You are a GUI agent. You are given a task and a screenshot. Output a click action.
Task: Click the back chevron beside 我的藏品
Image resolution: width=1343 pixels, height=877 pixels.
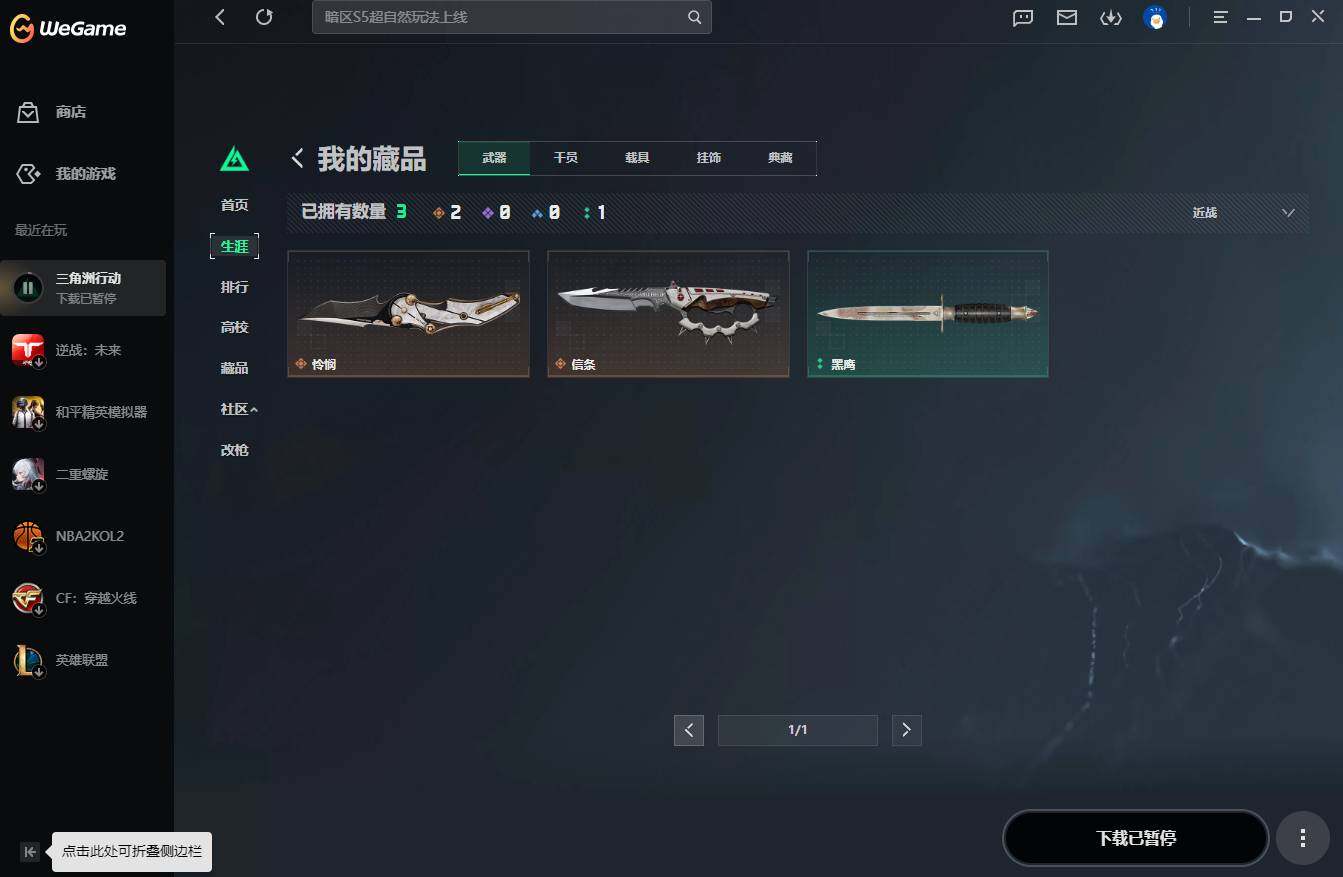point(297,158)
